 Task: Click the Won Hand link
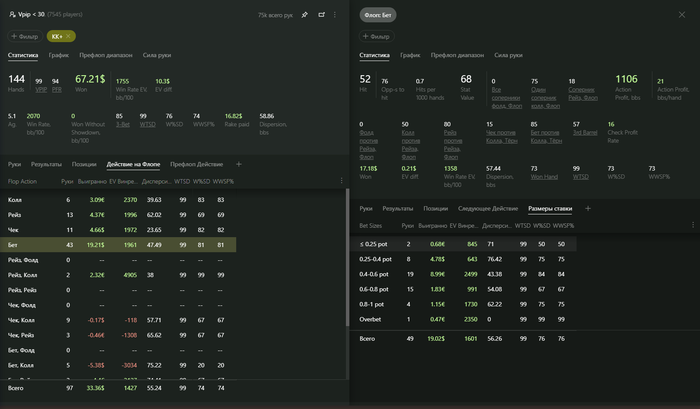(544, 176)
